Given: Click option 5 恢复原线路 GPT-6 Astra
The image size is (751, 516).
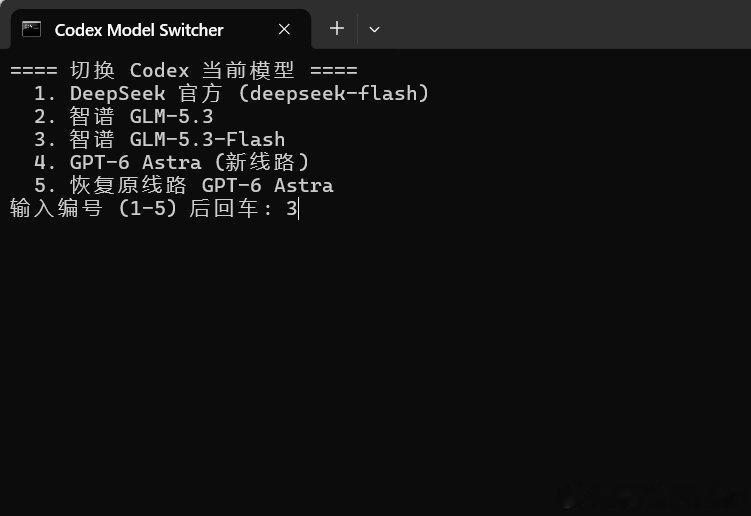Looking at the screenshot, I should (x=183, y=185).
